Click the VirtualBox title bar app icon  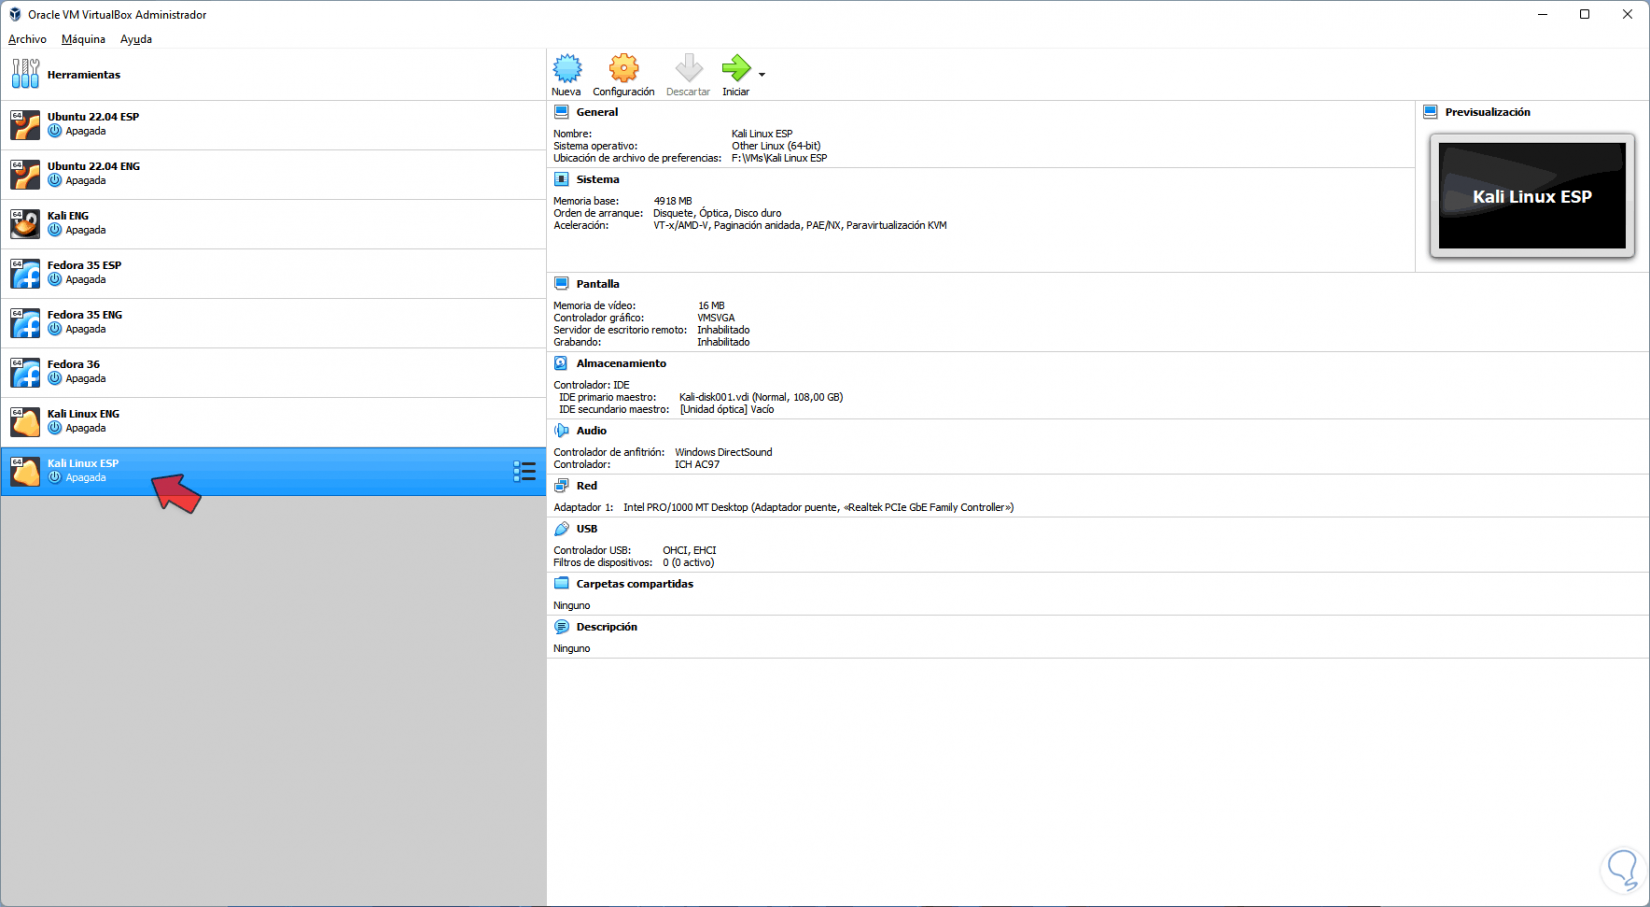(14, 14)
